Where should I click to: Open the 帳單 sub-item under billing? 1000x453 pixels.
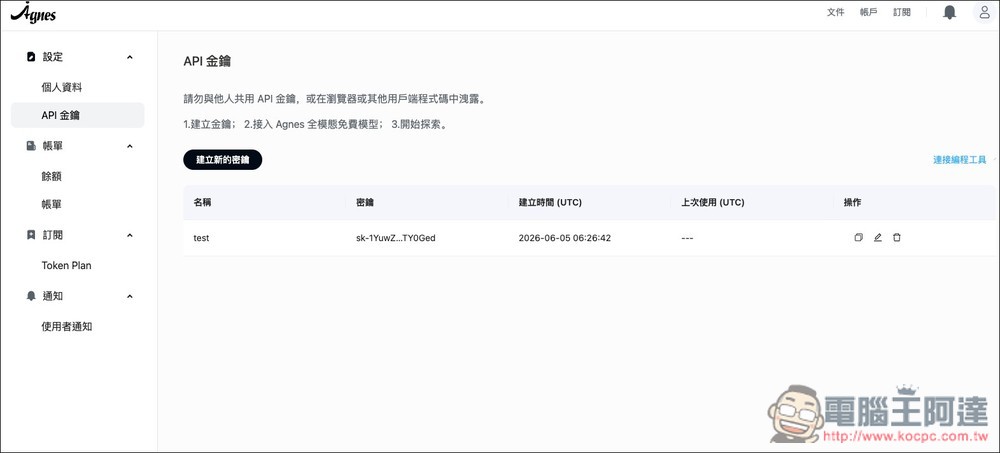point(52,205)
